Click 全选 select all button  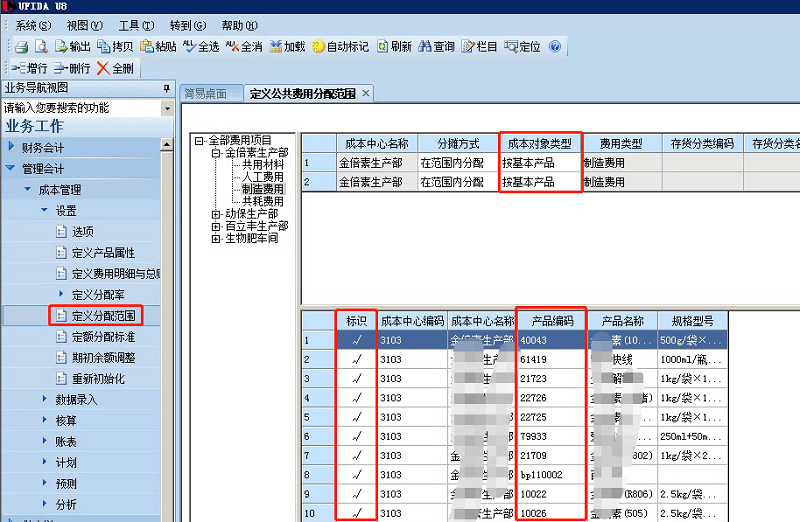pyautogui.click(x=201, y=47)
